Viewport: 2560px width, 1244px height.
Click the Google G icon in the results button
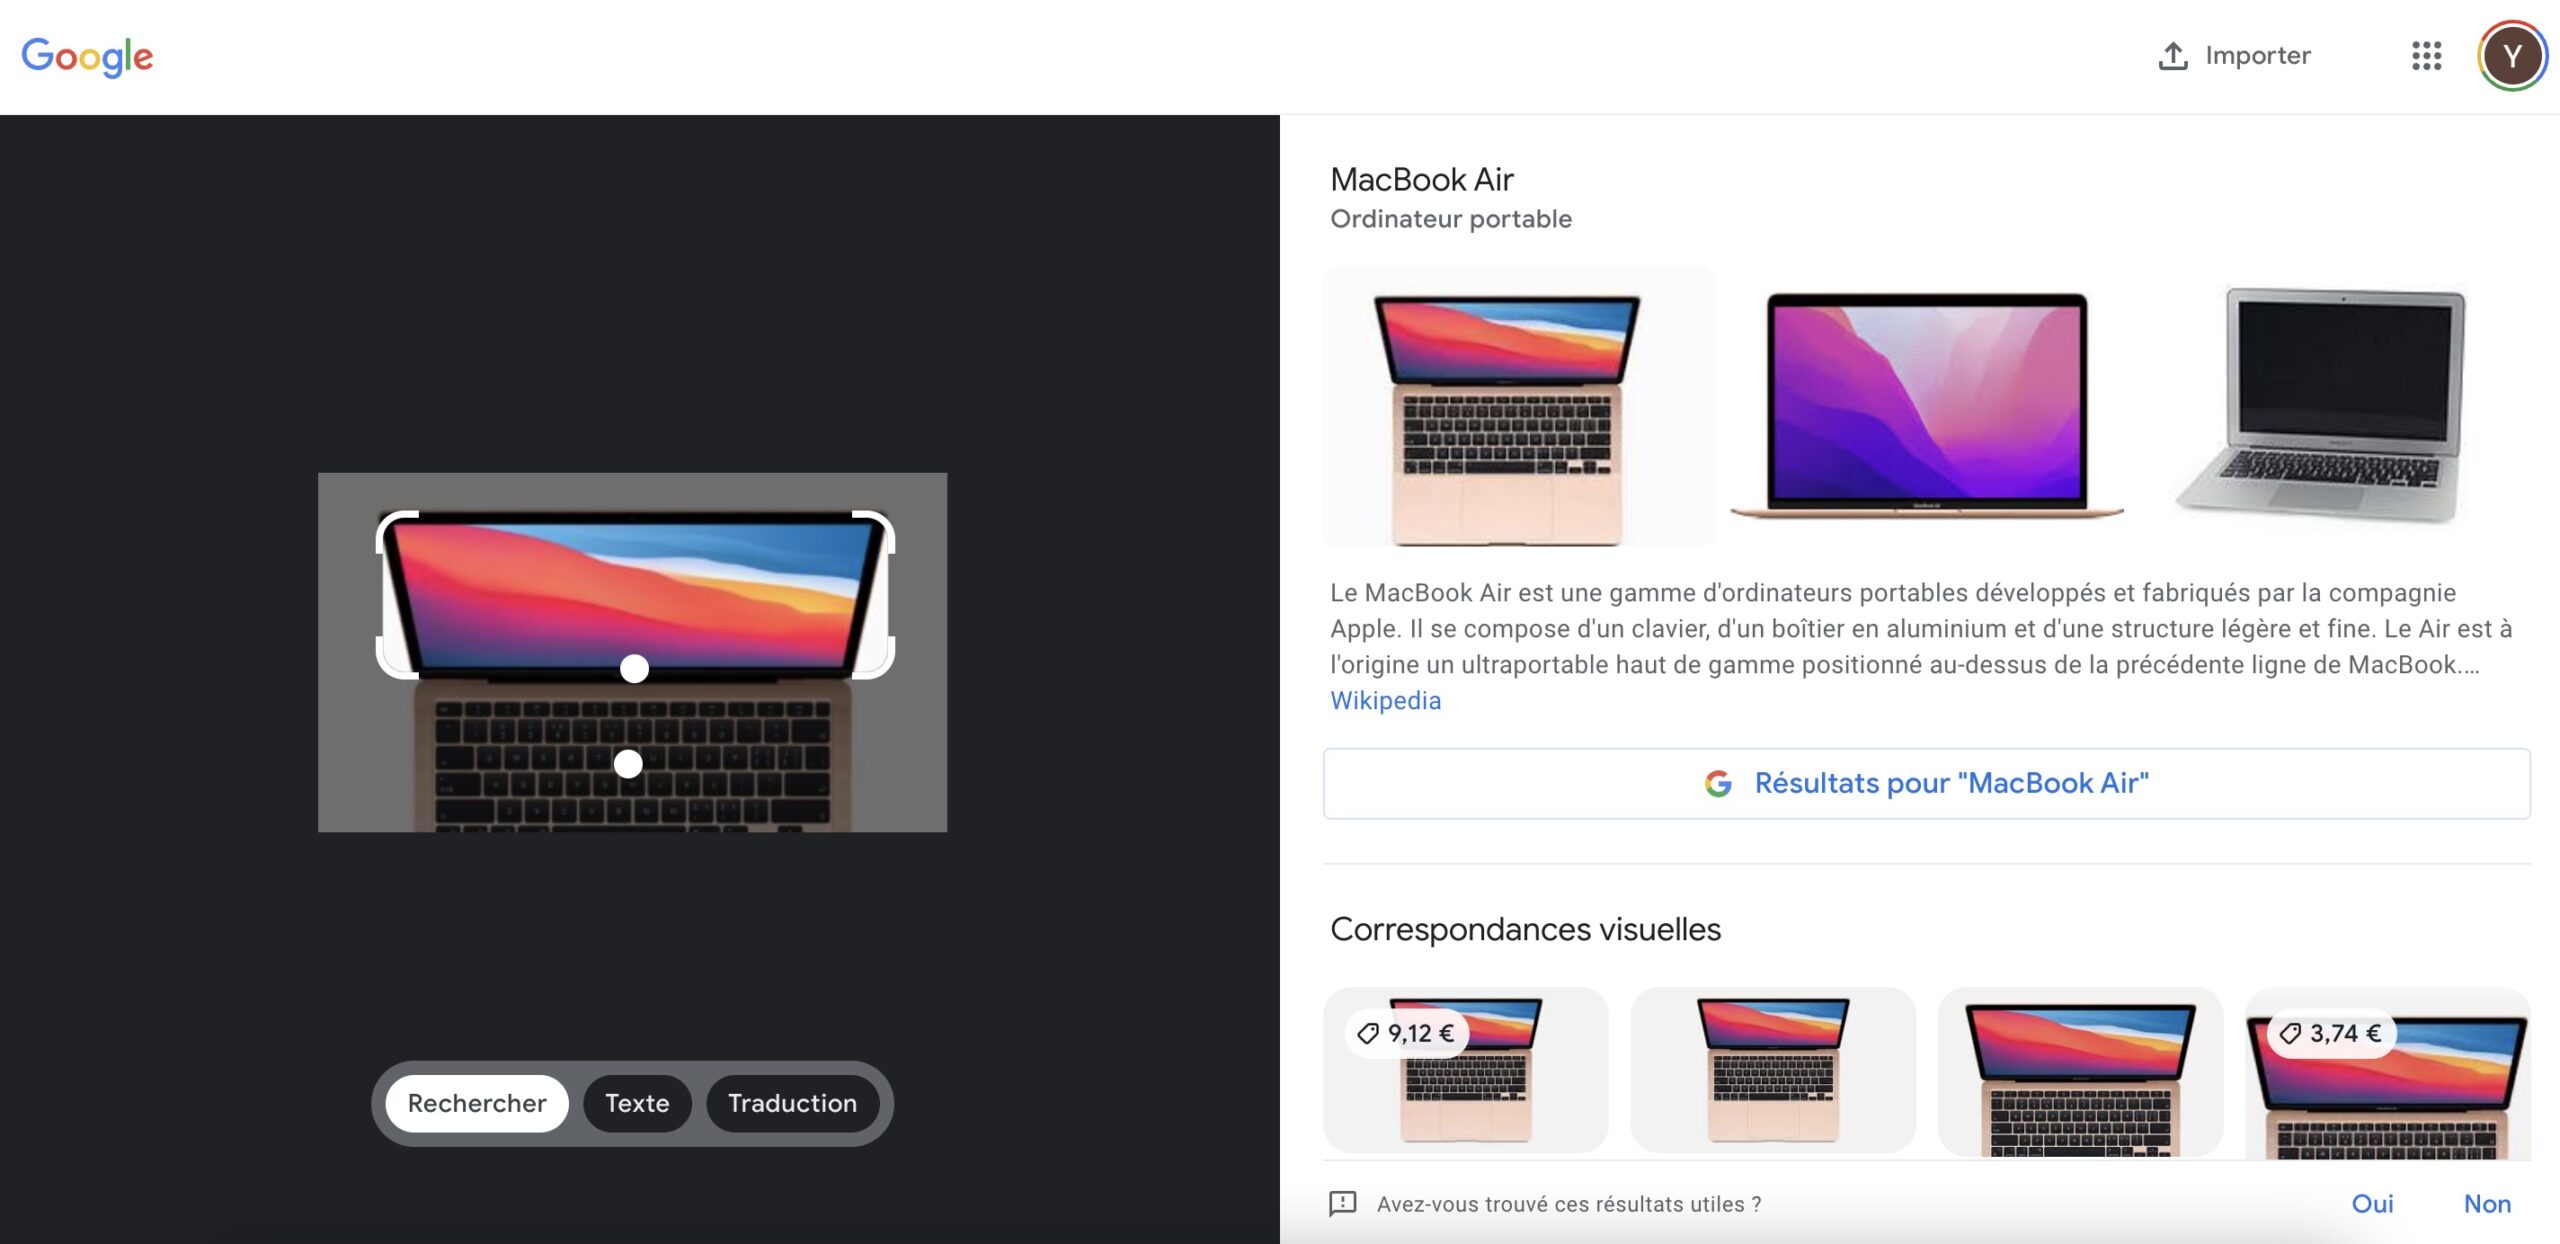1718,783
